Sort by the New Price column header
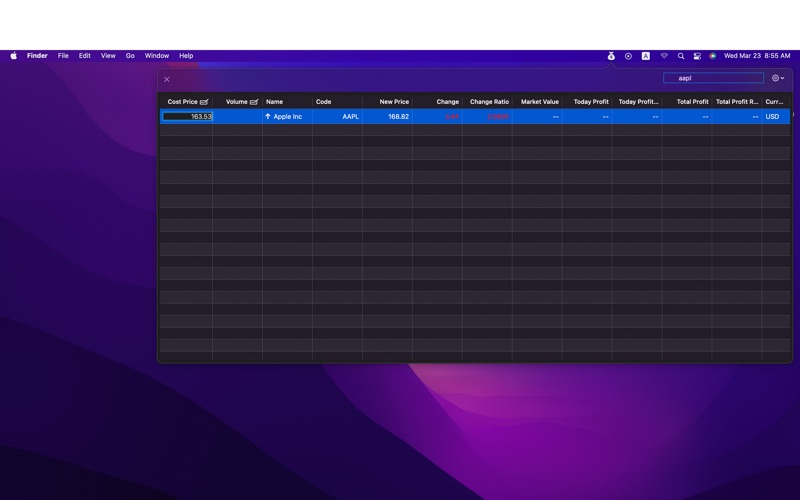This screenshot has height=500, width=800. (x=393, y=102)
